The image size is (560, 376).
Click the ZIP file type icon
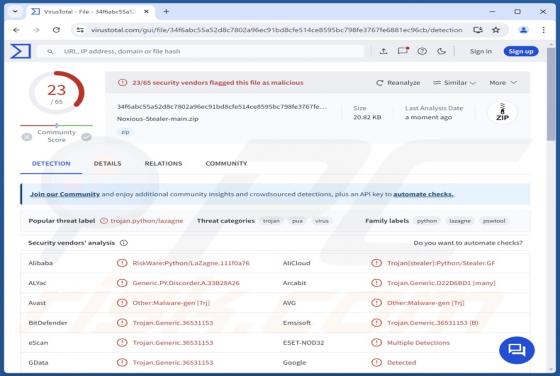coord(502,112)
